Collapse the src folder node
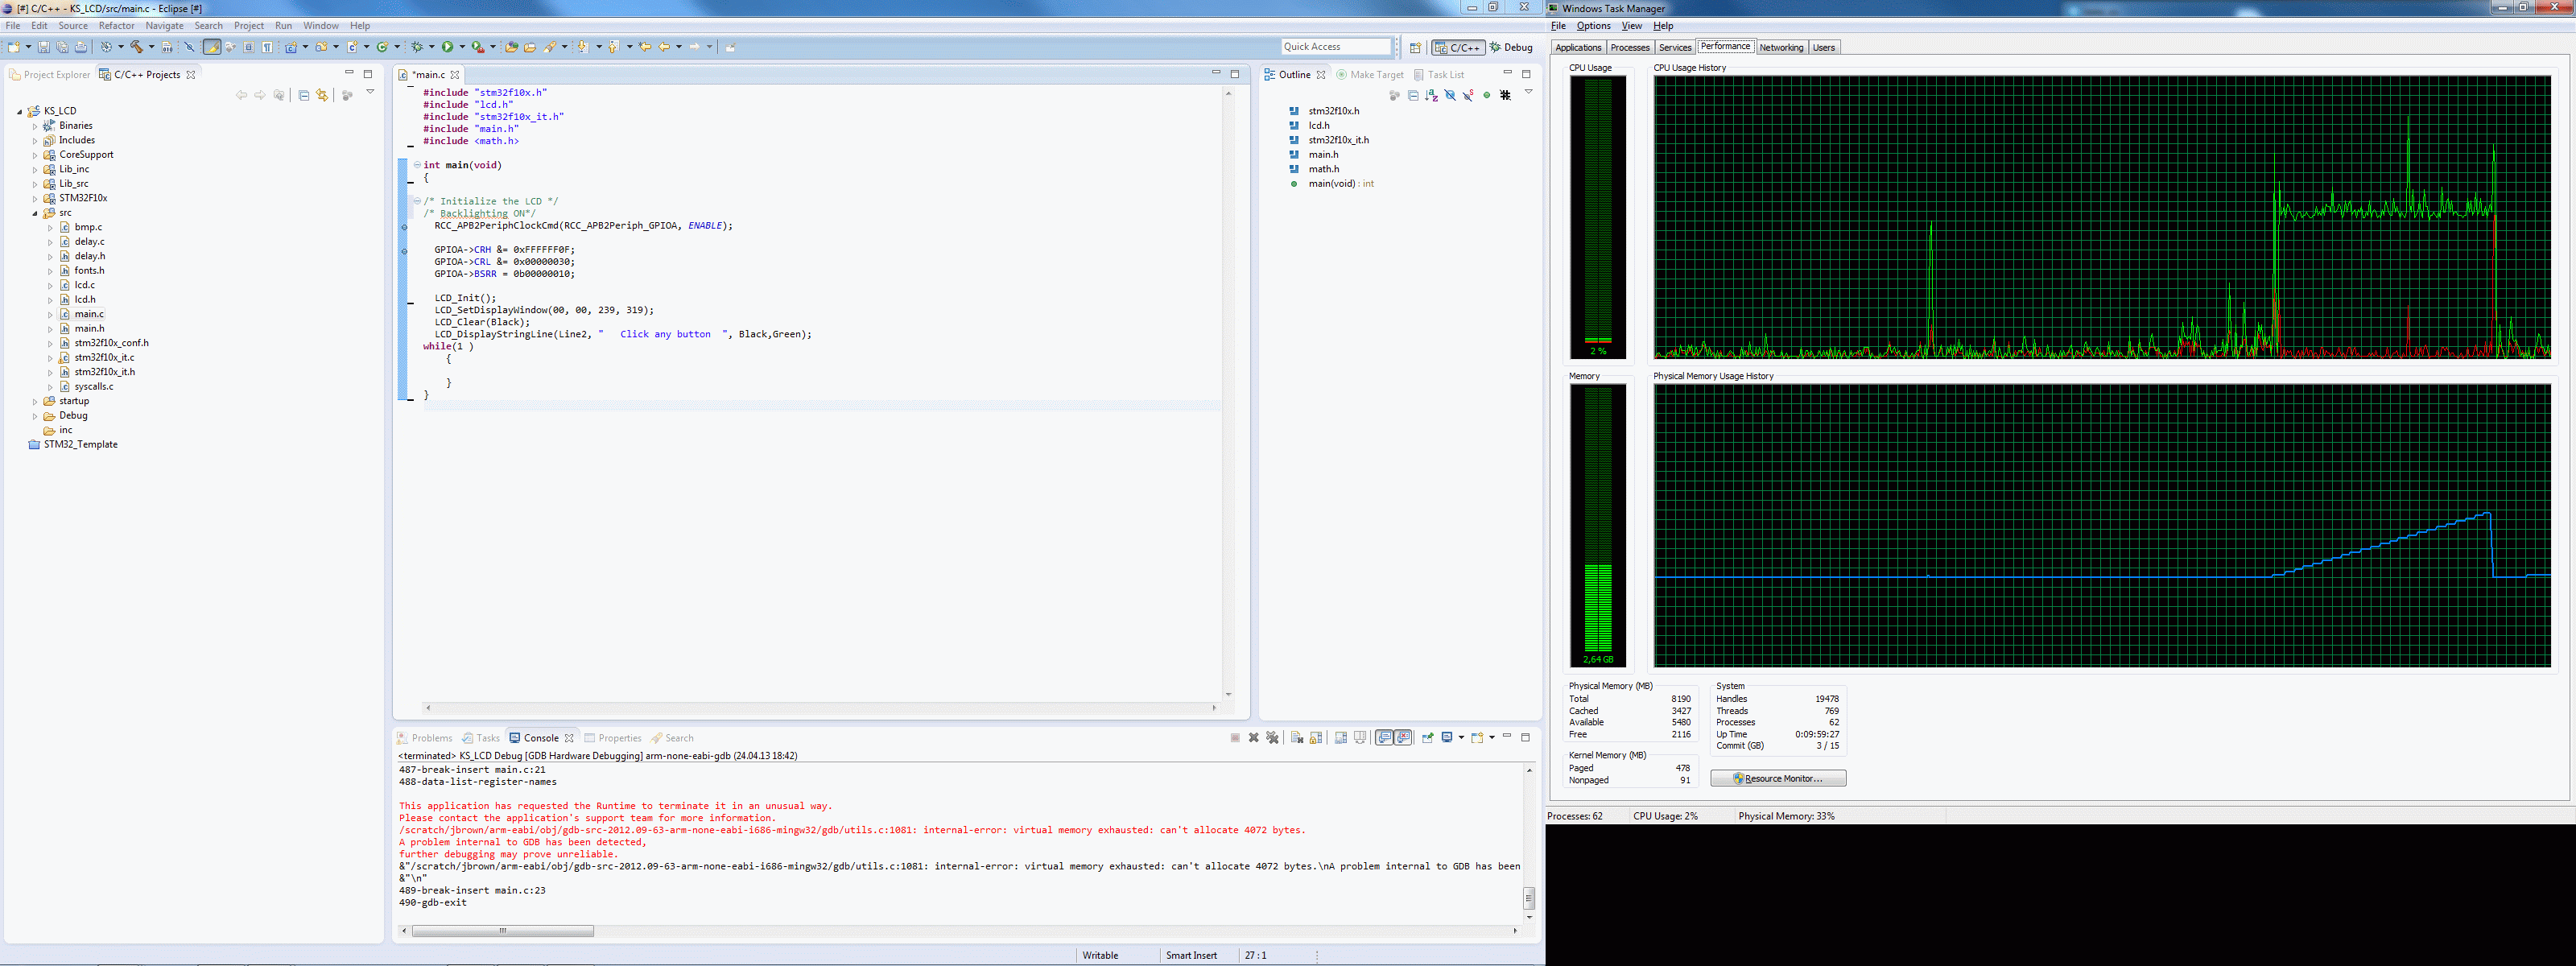 click(35, 213)
